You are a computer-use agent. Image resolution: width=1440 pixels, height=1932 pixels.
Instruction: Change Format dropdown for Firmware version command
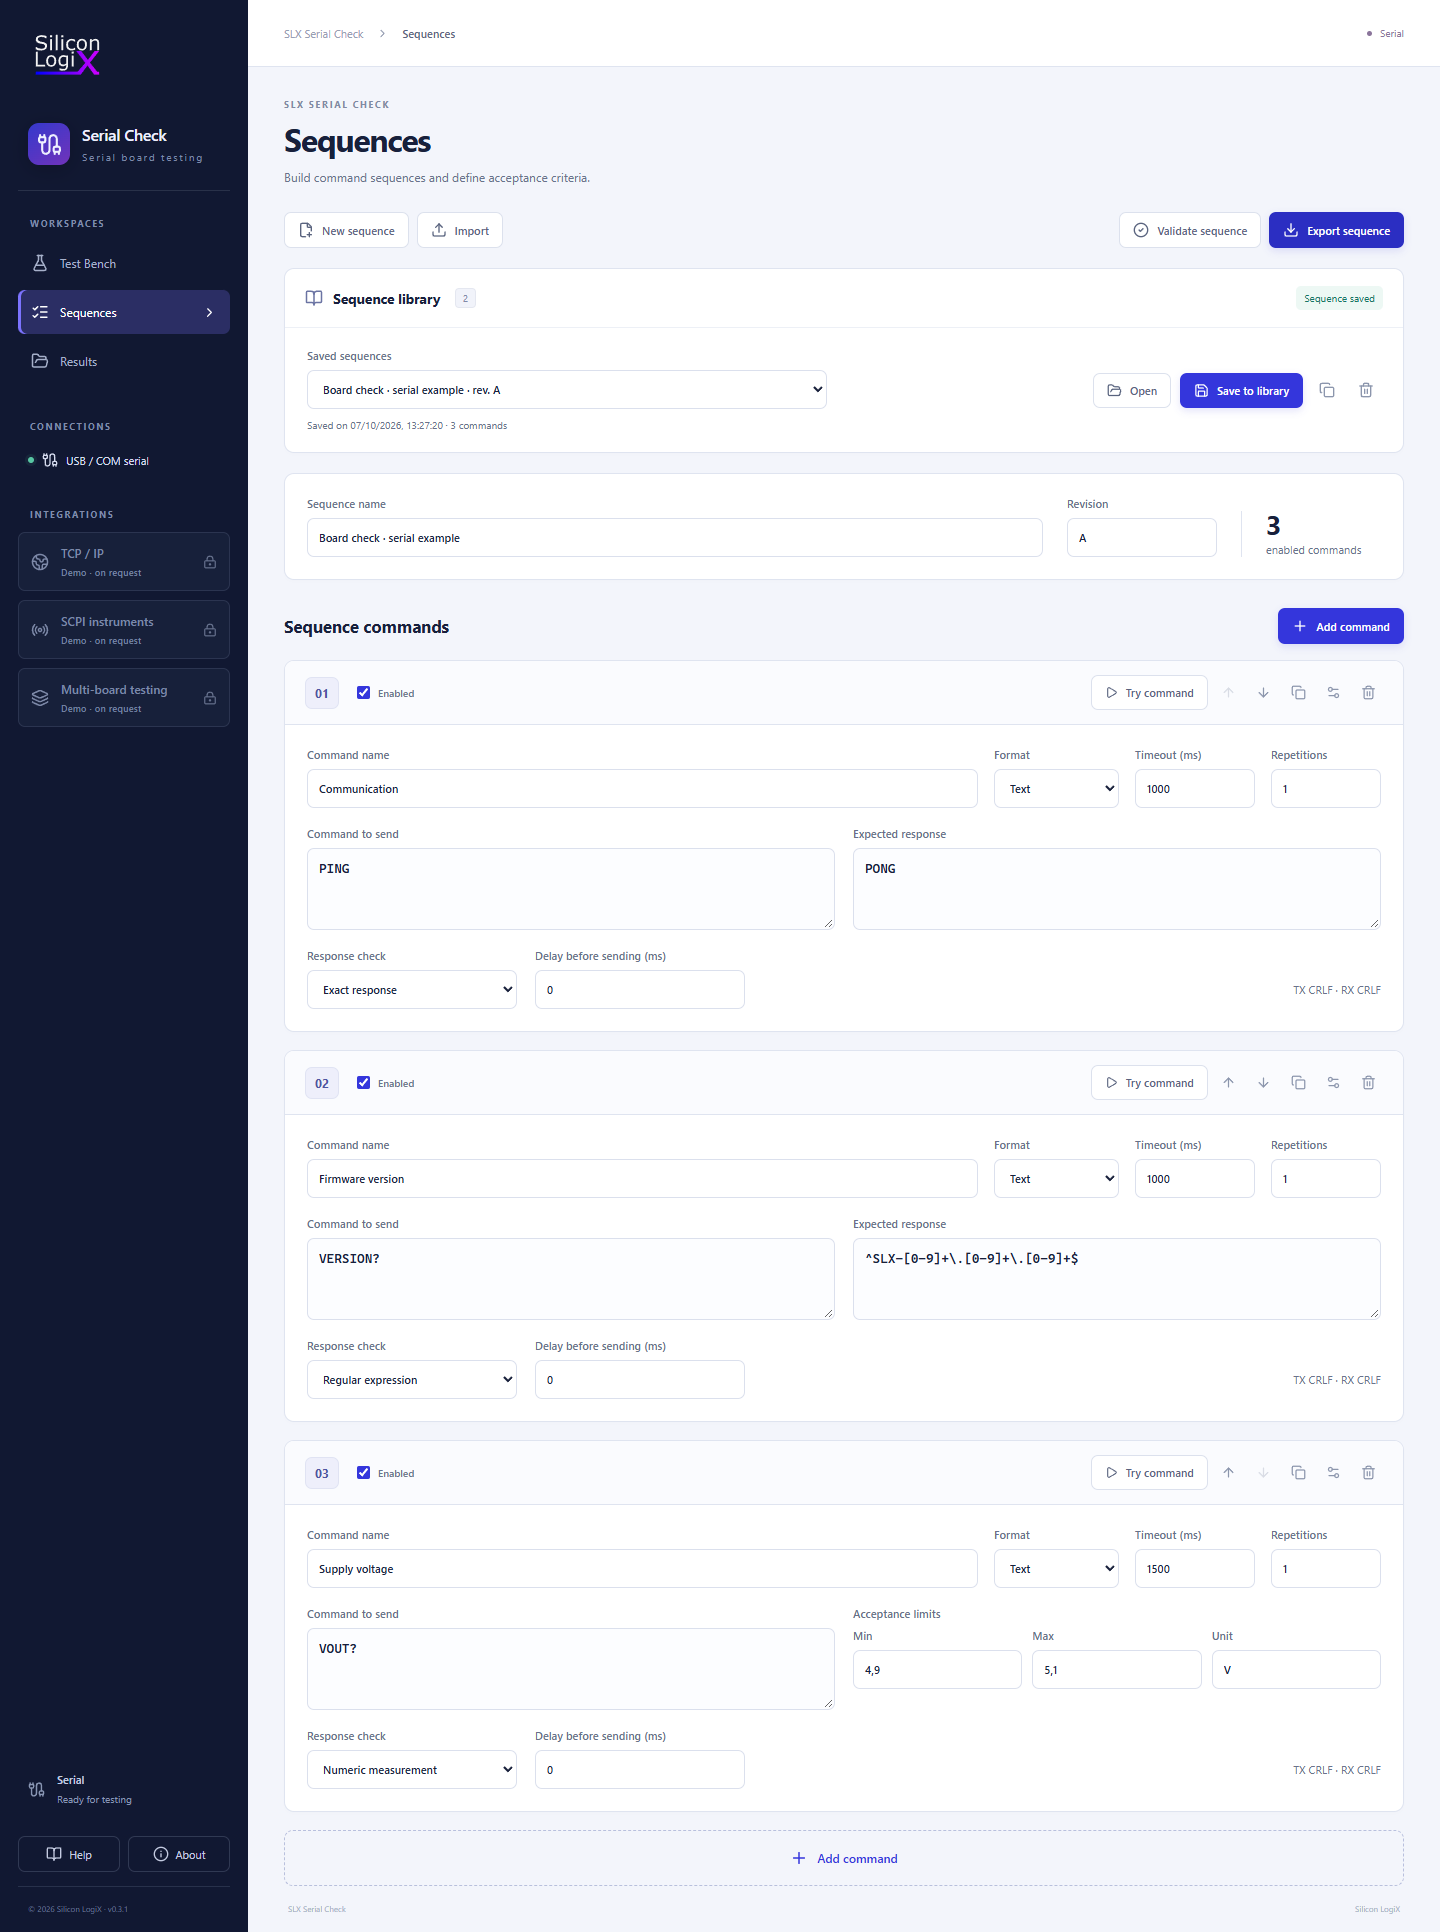[x=1056, y=1179]
